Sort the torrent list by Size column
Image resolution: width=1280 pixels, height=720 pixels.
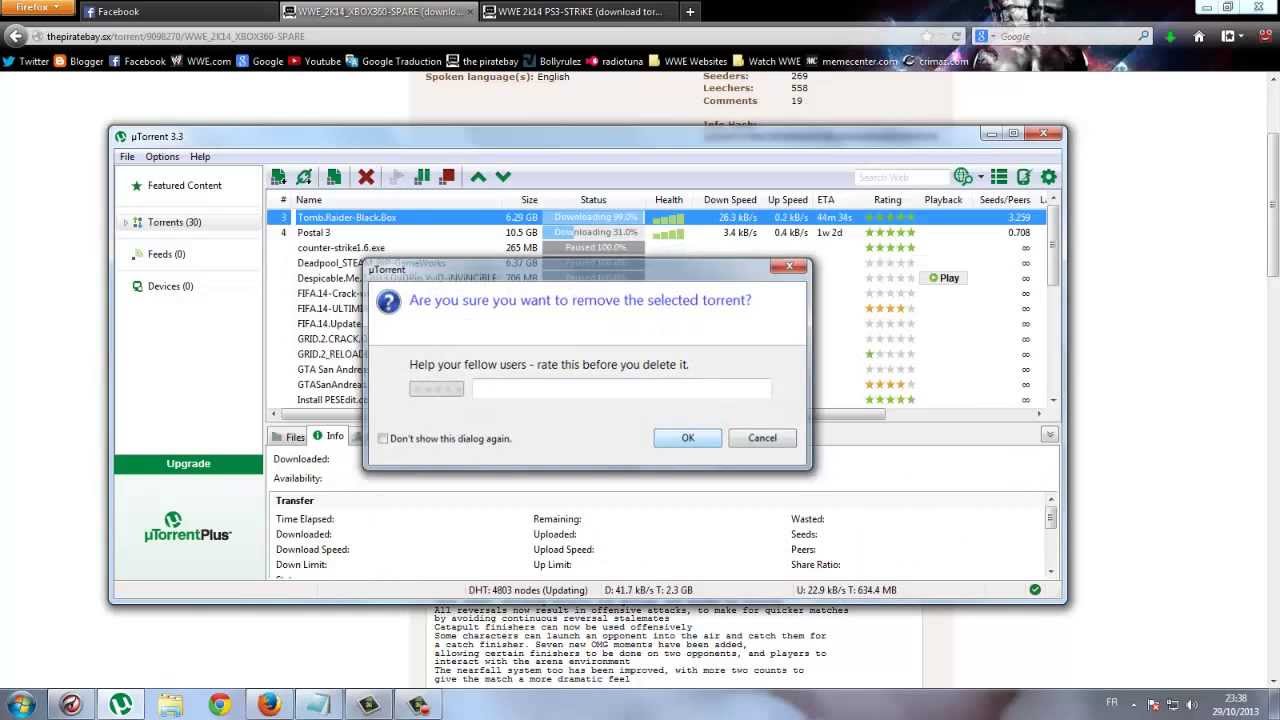(x=529, y=200)
